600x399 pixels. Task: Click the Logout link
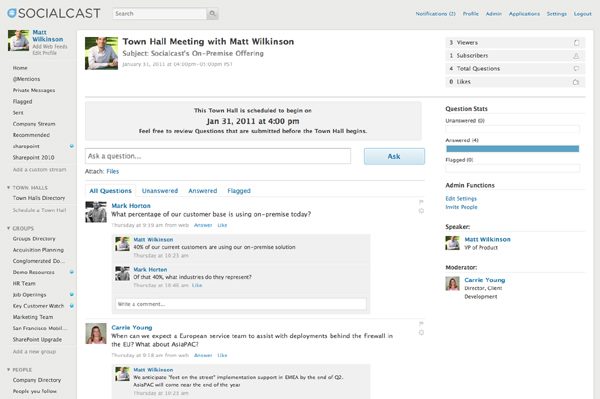582,14
